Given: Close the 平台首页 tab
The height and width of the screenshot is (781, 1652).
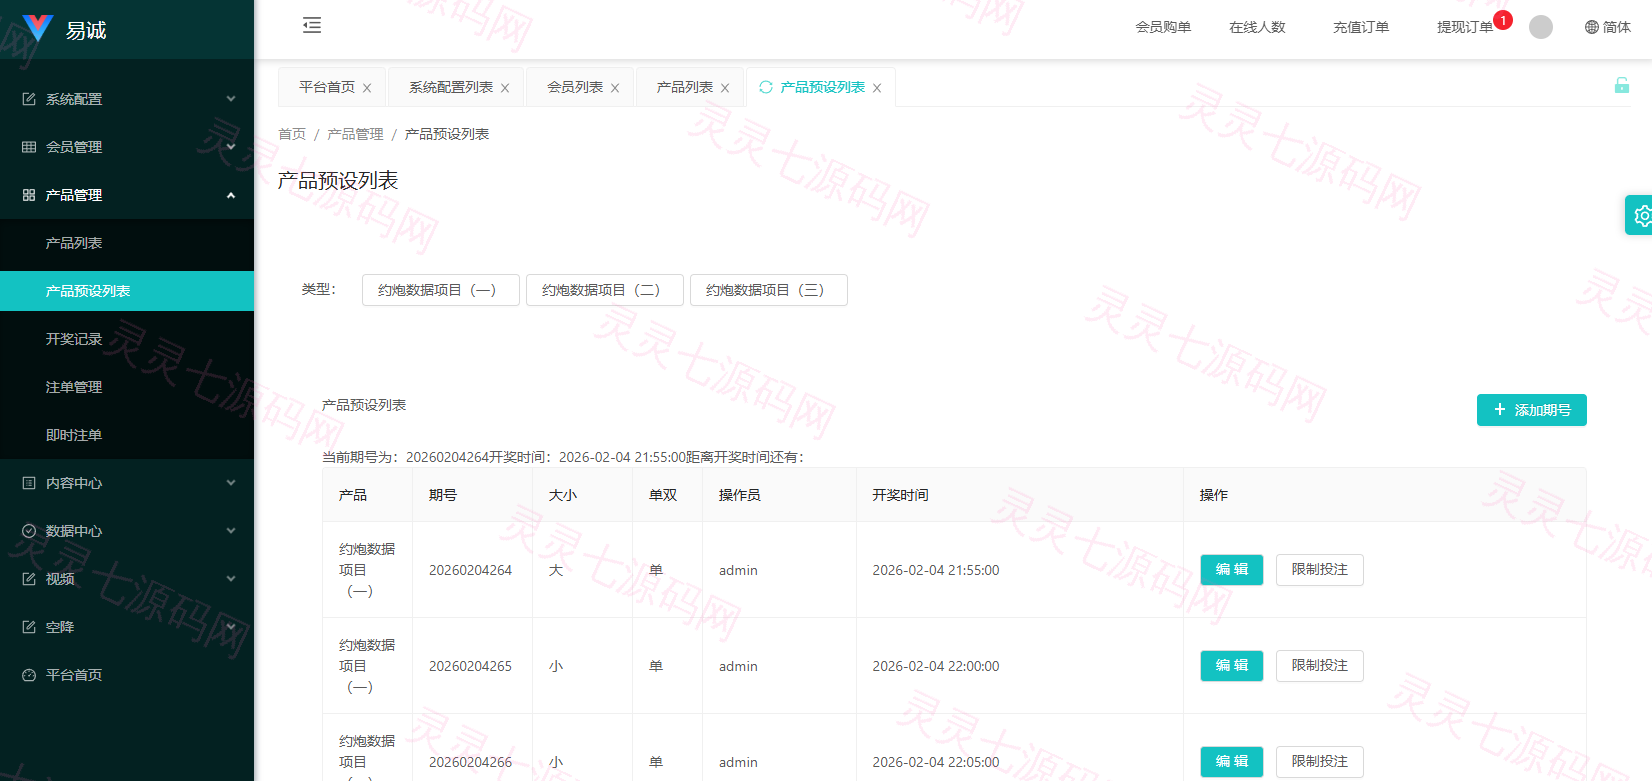Looking at the screenshot, I should click(x=367, y=88).
